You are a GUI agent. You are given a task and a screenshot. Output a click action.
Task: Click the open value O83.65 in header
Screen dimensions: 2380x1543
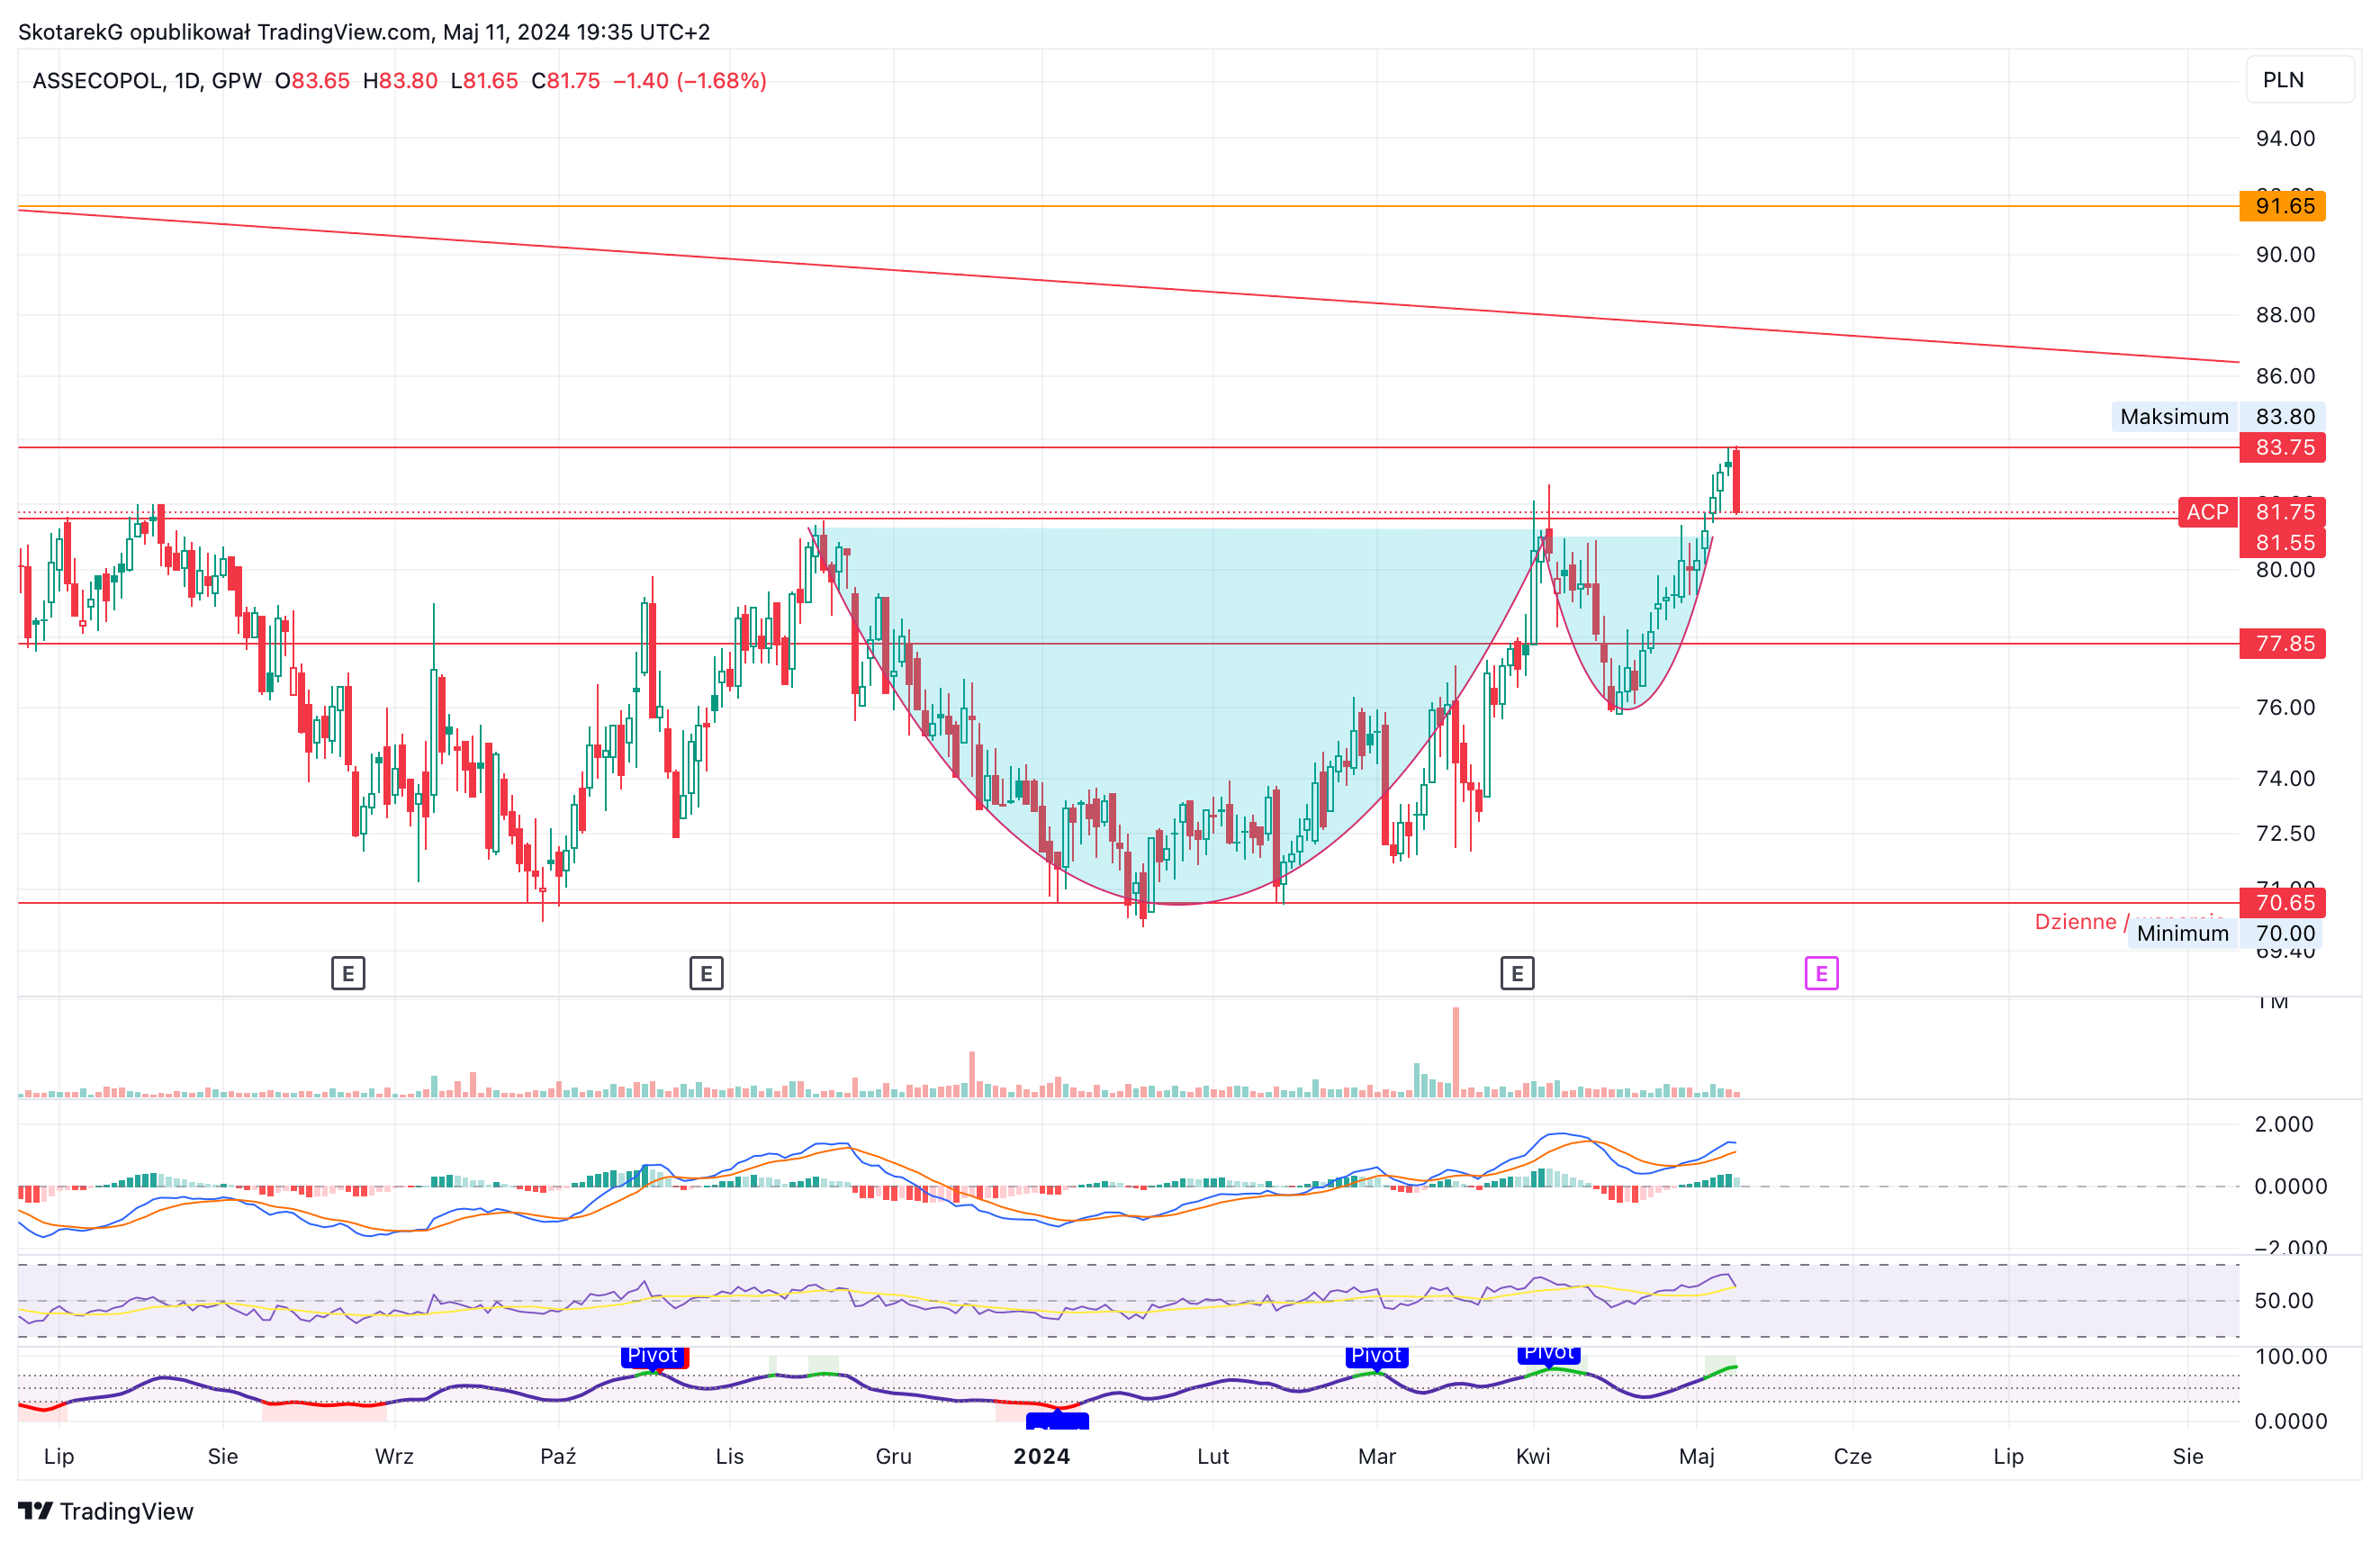pyautogui.click(x=313, y=81)
